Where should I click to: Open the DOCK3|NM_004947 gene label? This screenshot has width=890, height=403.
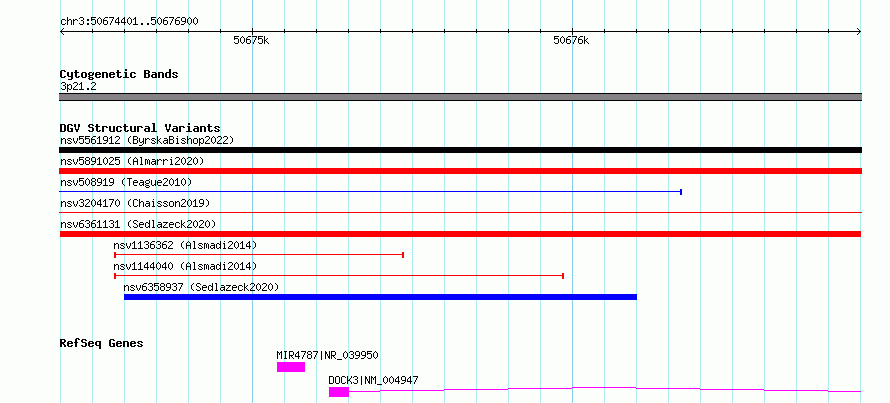(x=373, y=380)
